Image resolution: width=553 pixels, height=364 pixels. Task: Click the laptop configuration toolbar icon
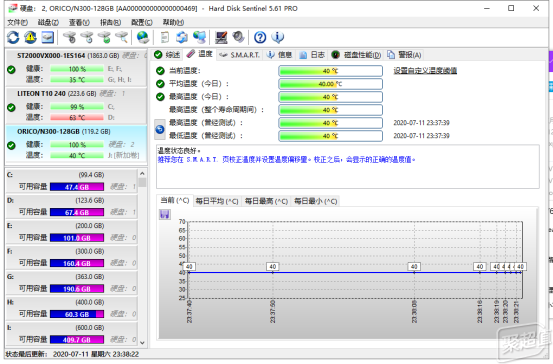click(x=221, y=37)
